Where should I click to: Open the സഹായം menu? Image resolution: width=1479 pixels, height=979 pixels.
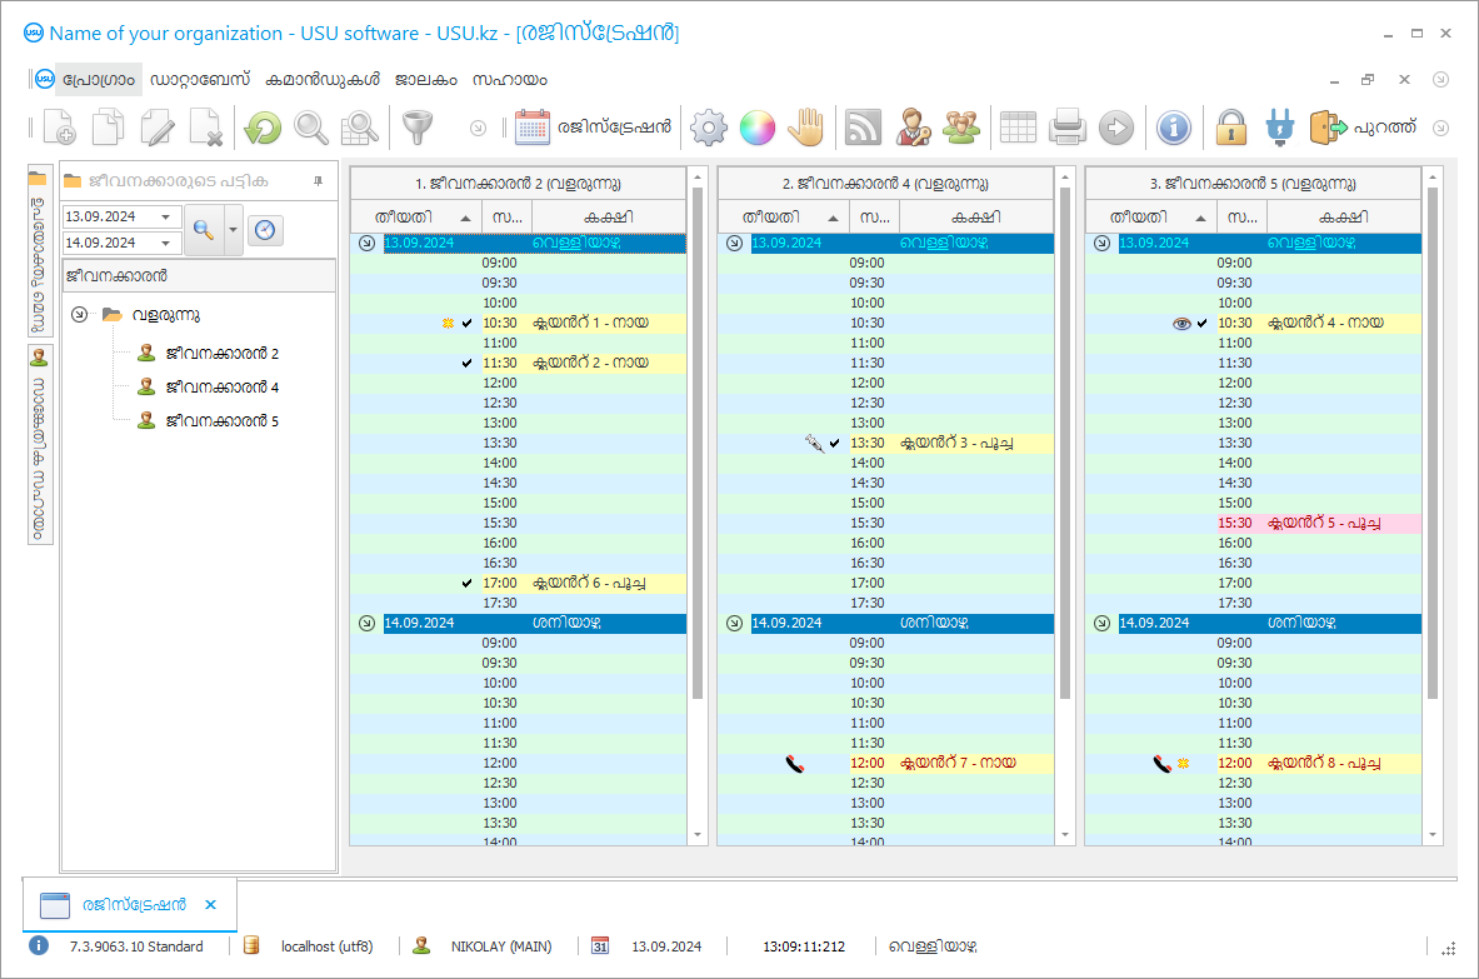click(509, 80)
